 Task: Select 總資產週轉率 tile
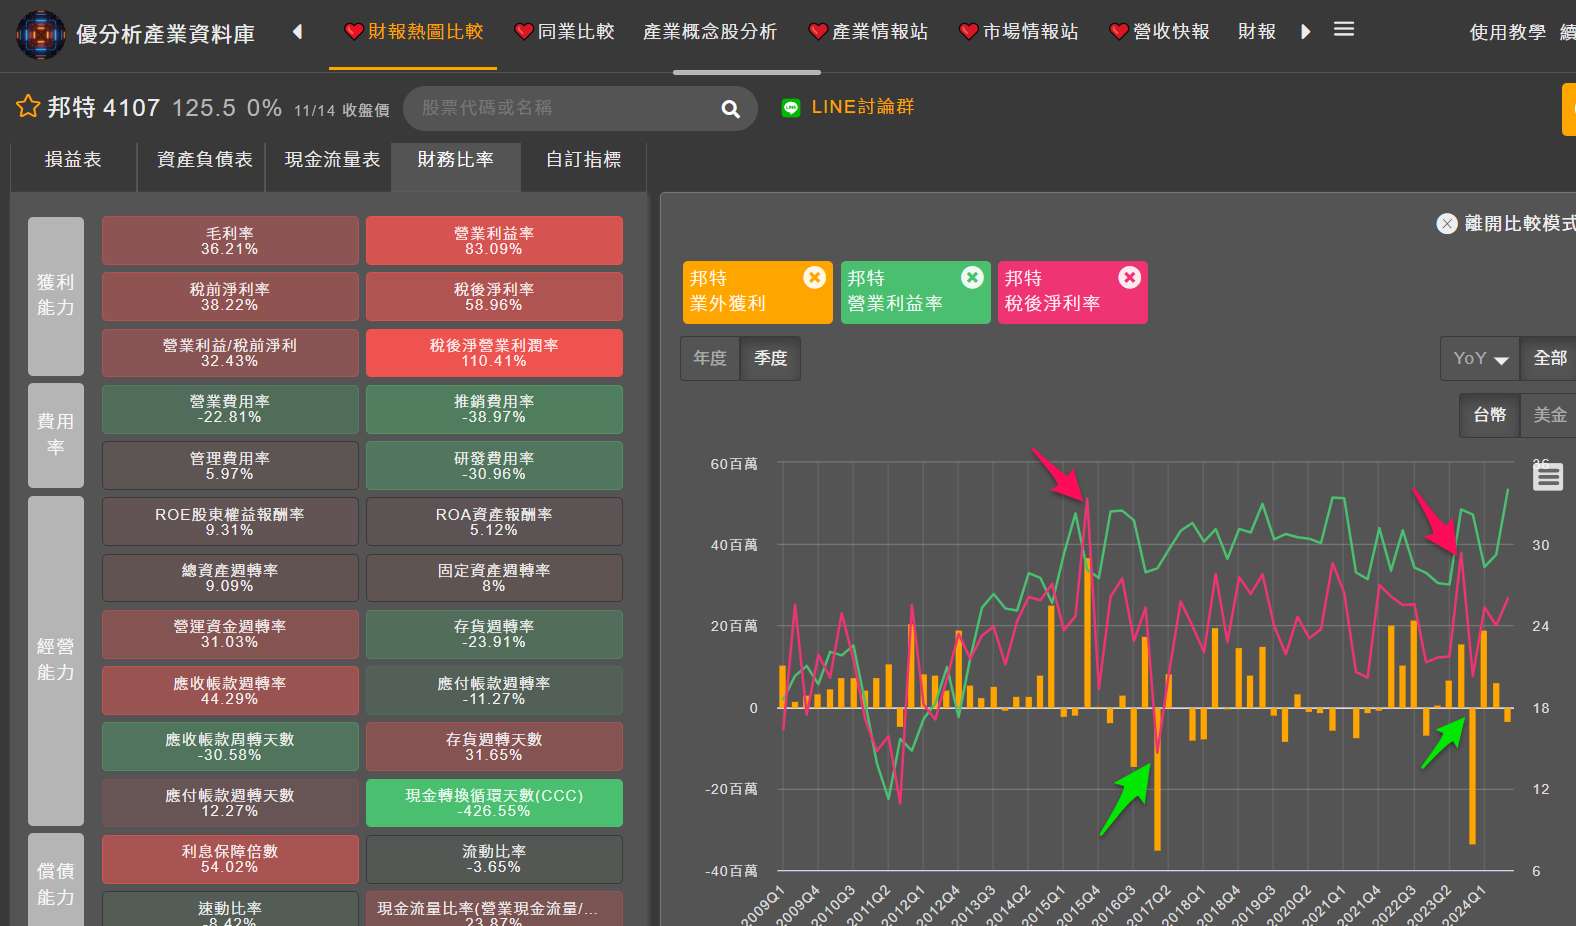[230, 578]
